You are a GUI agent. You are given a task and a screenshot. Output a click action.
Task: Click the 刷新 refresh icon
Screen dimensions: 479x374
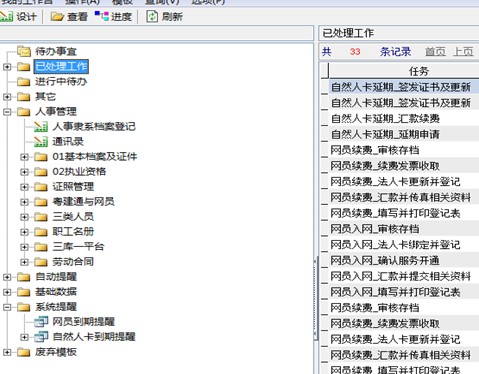click(x=152, y=16)
